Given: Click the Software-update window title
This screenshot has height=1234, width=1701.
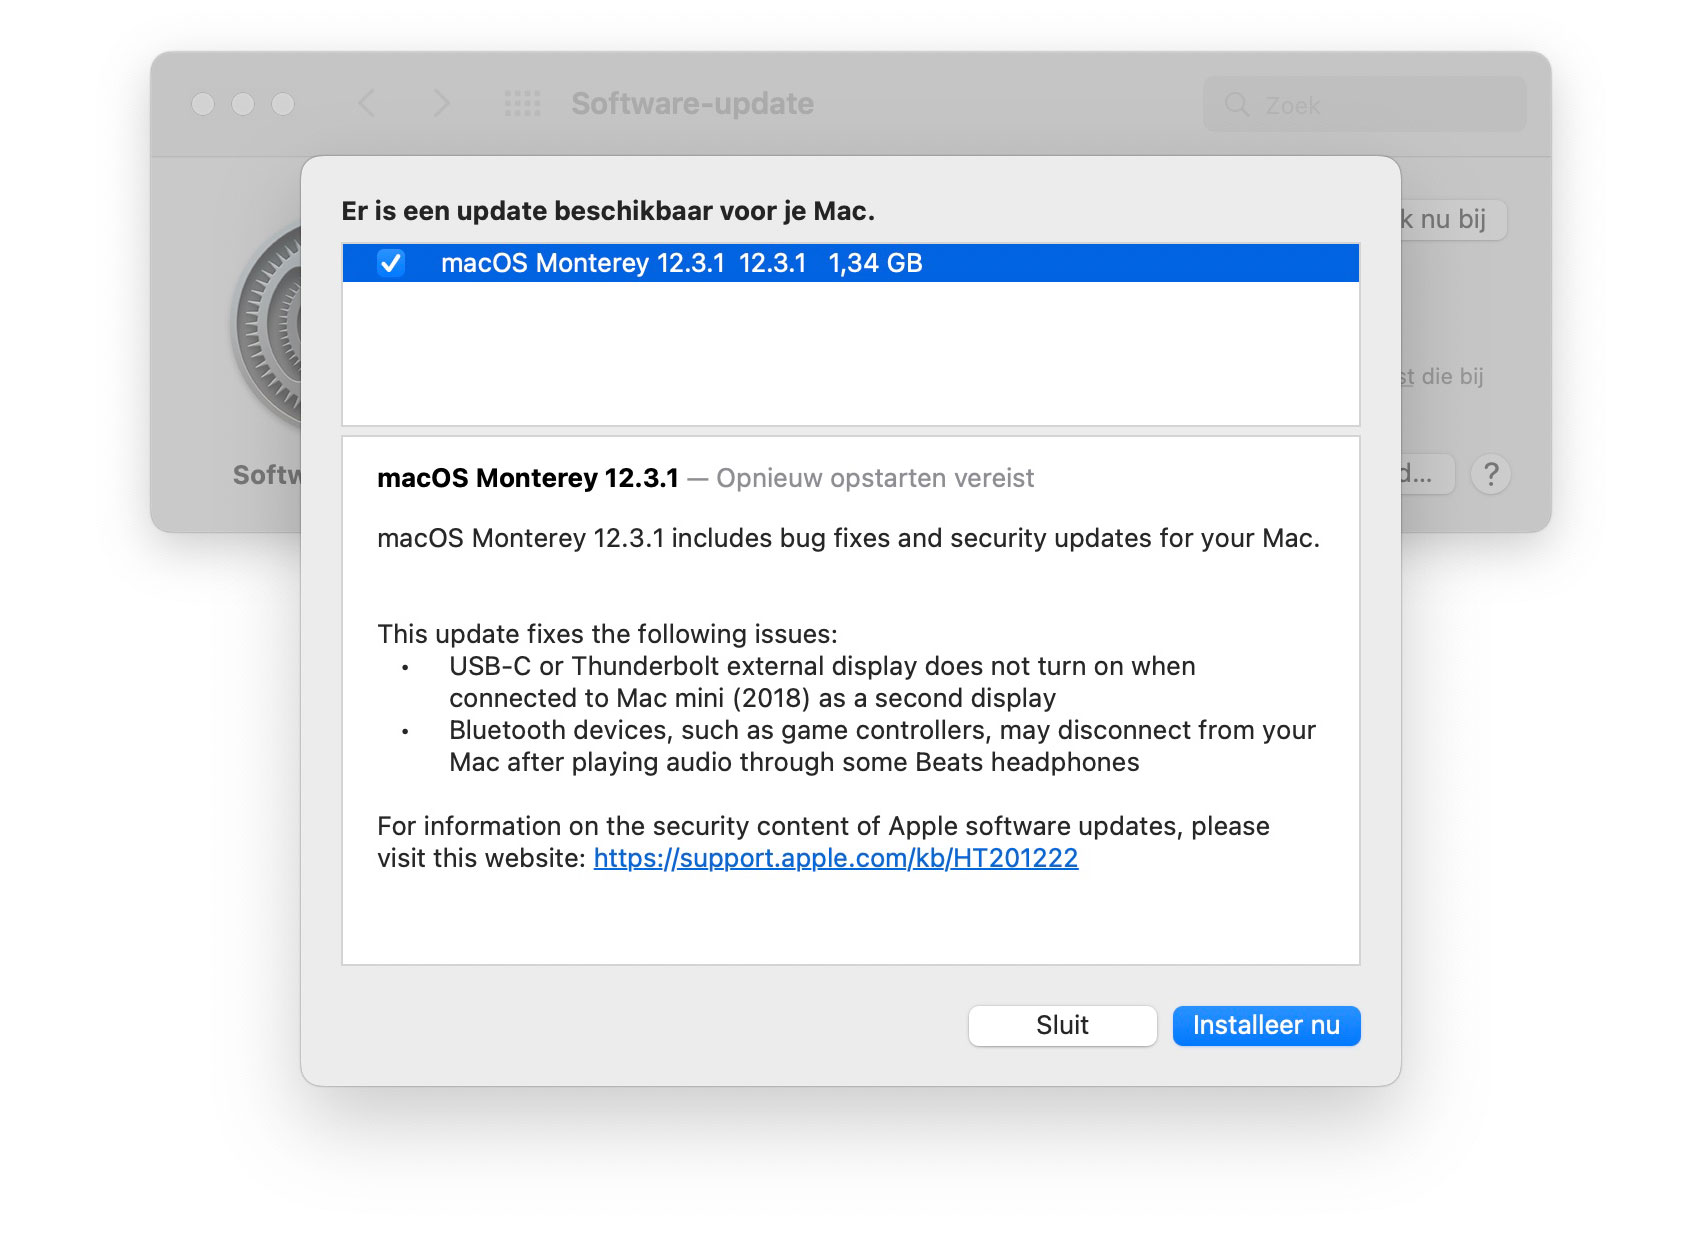Looking at the screenshot, I should [x=692, y=103].
